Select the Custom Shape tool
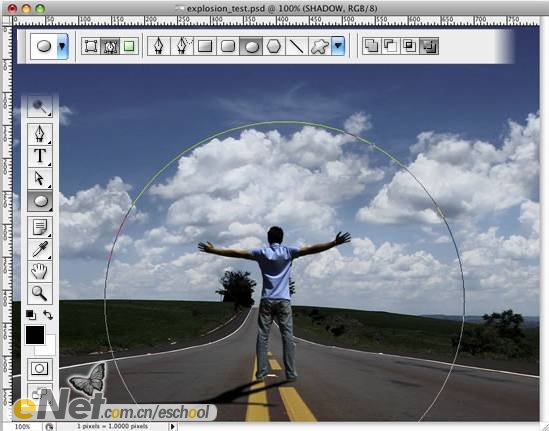Image resolution: width=549 pixels, height=431 pixels. click(x=320, y=46)
